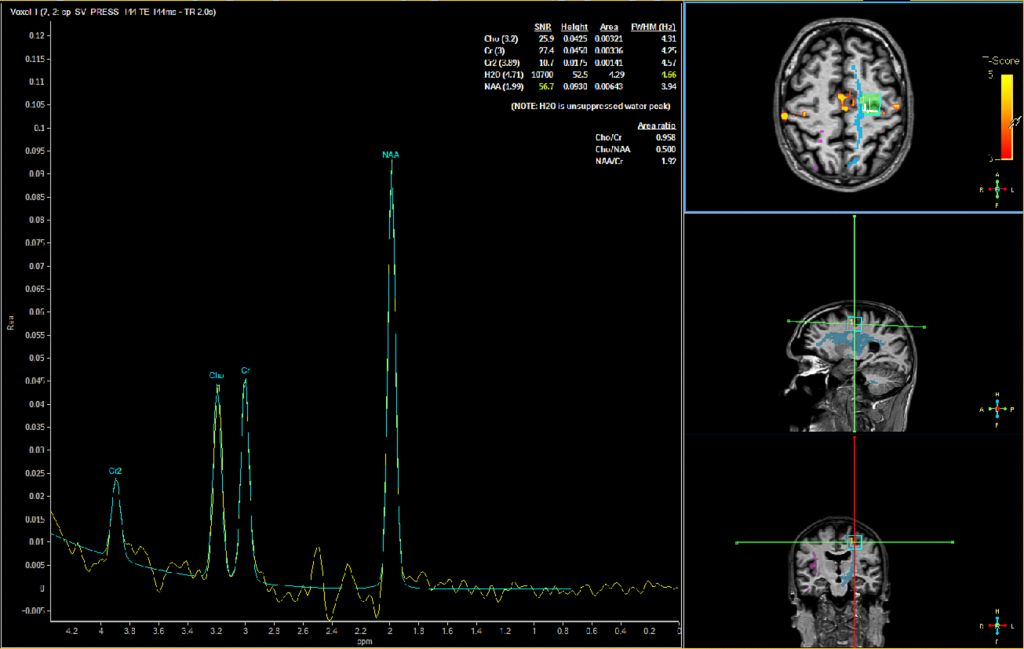Click the Cho/Cr ratio value 0.958
1024x649 pixels.
coord(665,137)
